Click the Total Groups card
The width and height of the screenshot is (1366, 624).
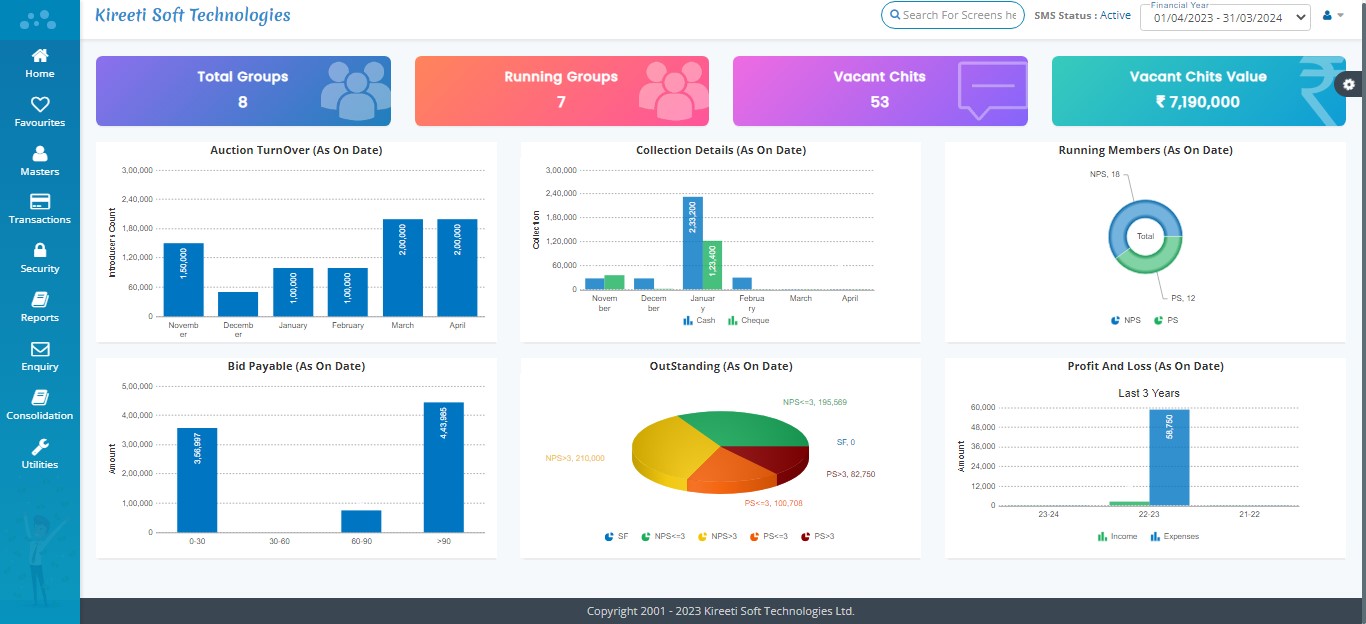pos(243,90)
